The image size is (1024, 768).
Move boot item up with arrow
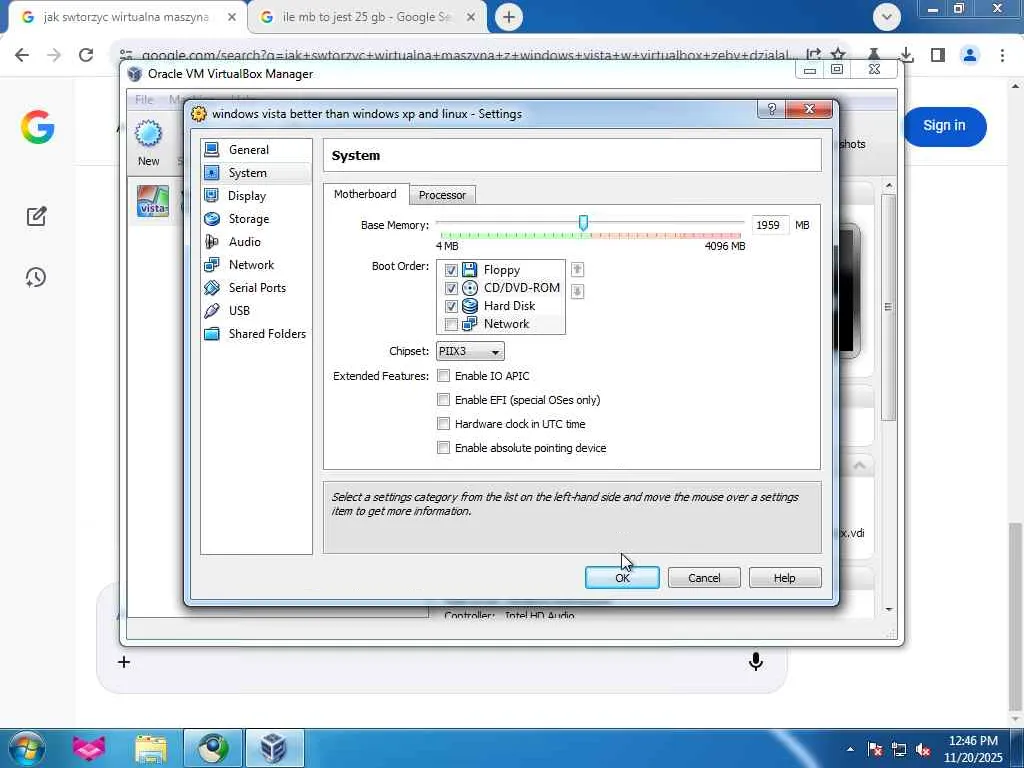pyautogui.click(x=577, y=269)
